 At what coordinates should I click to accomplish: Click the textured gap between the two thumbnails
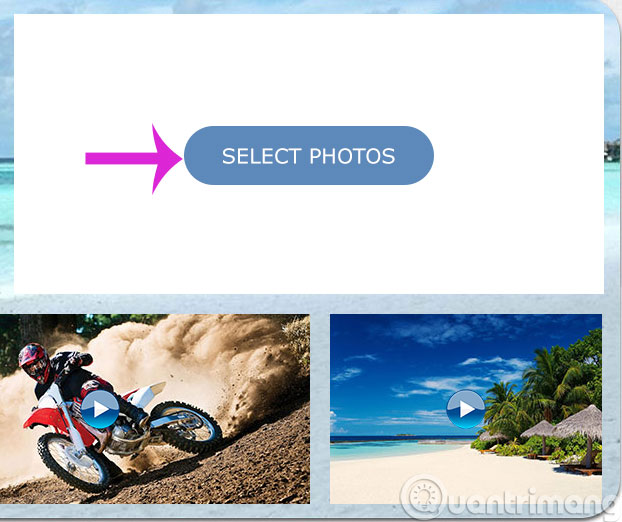[x=320, y=409]
